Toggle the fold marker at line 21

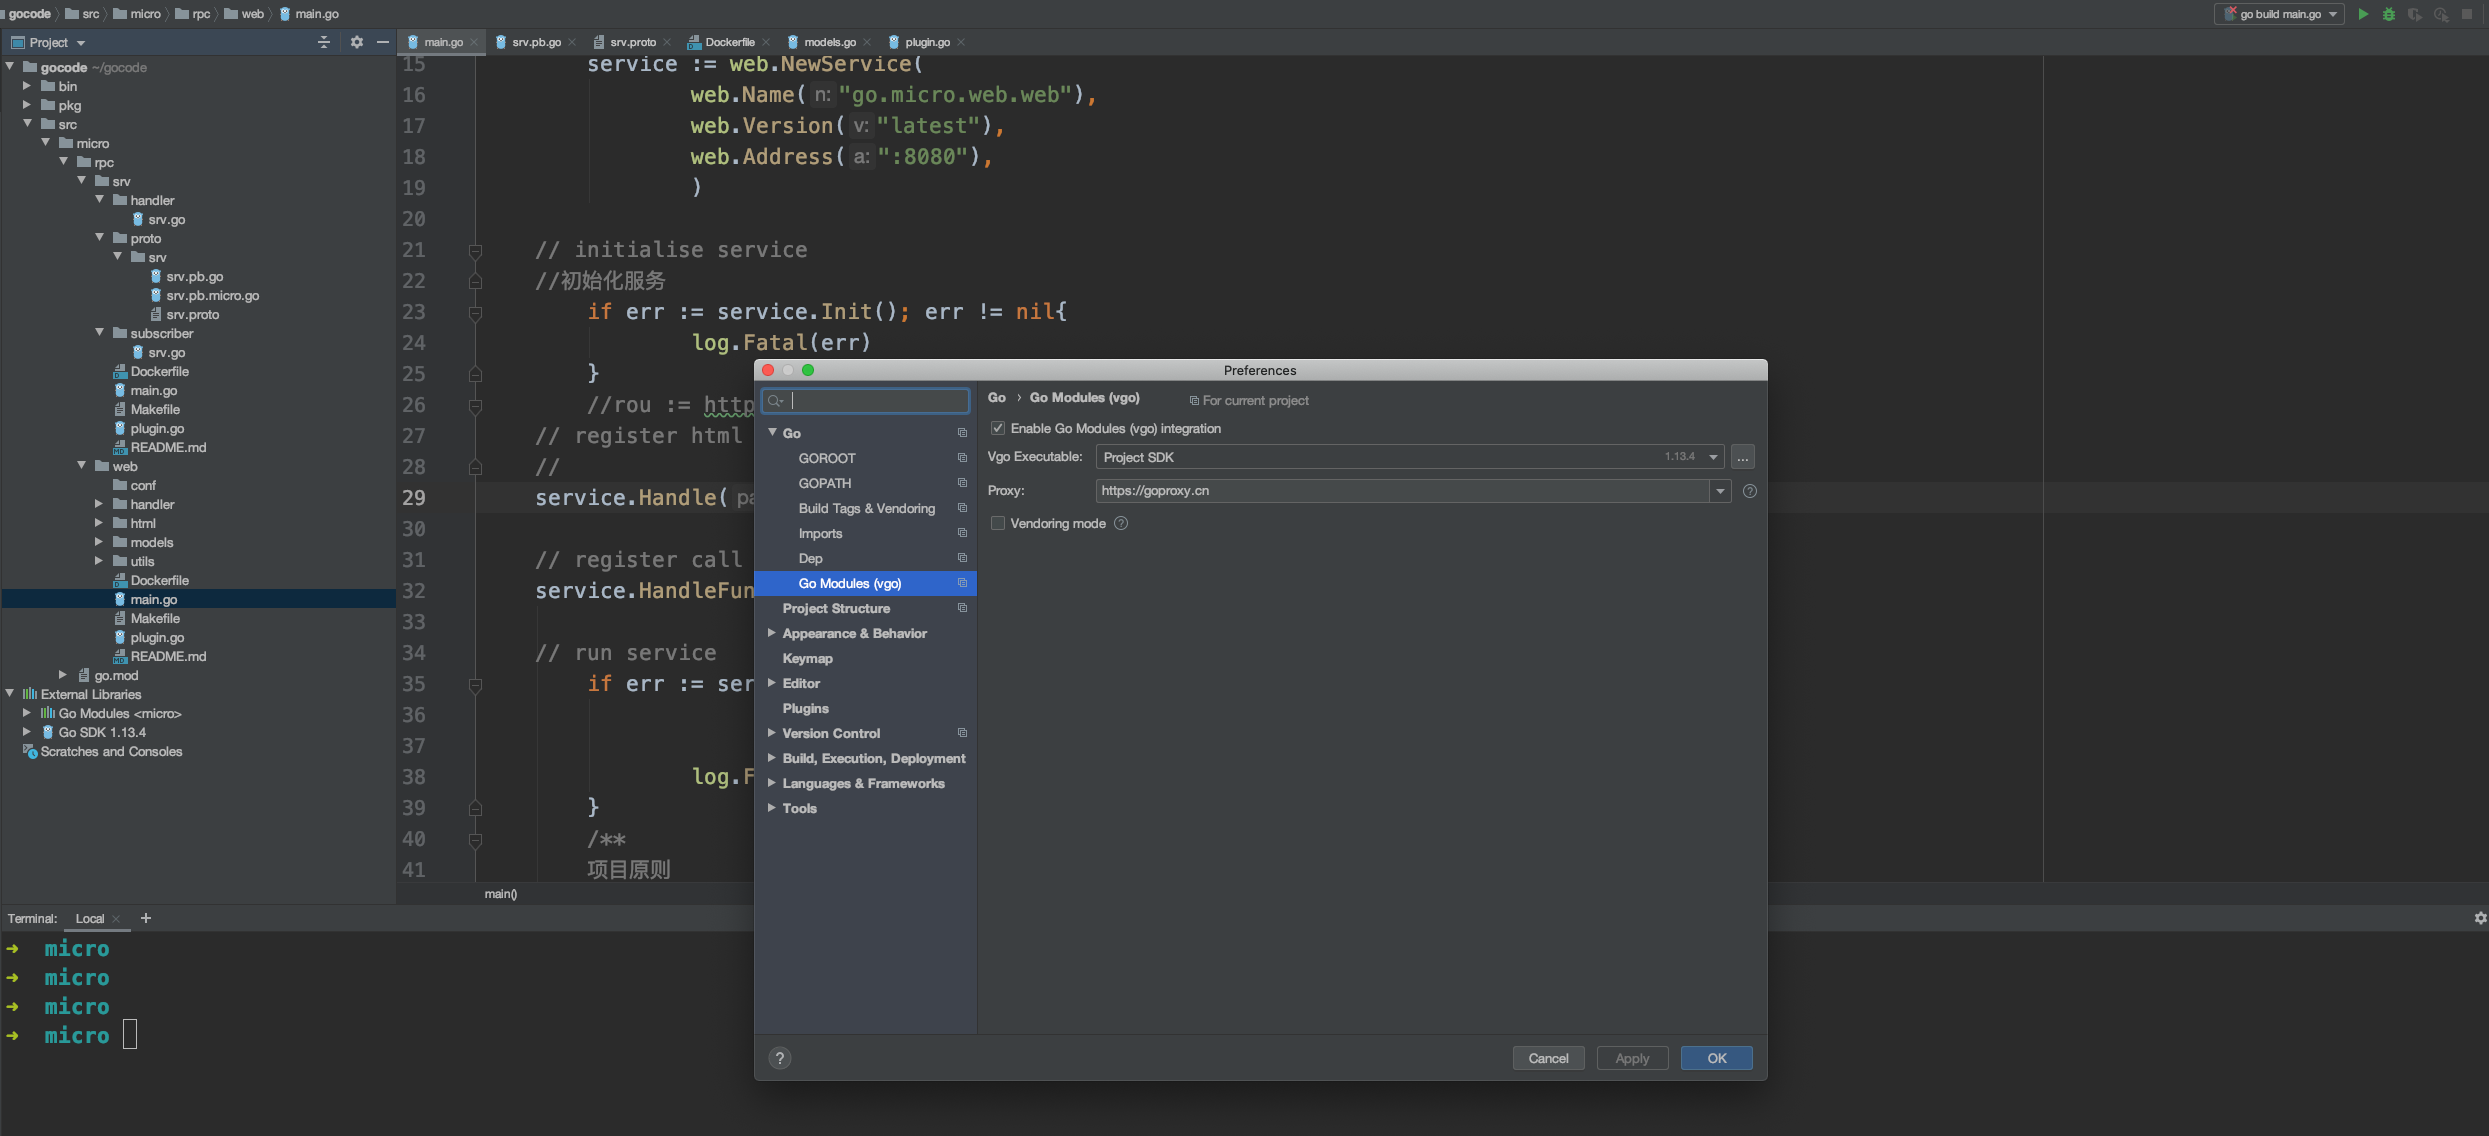(476, 250)
